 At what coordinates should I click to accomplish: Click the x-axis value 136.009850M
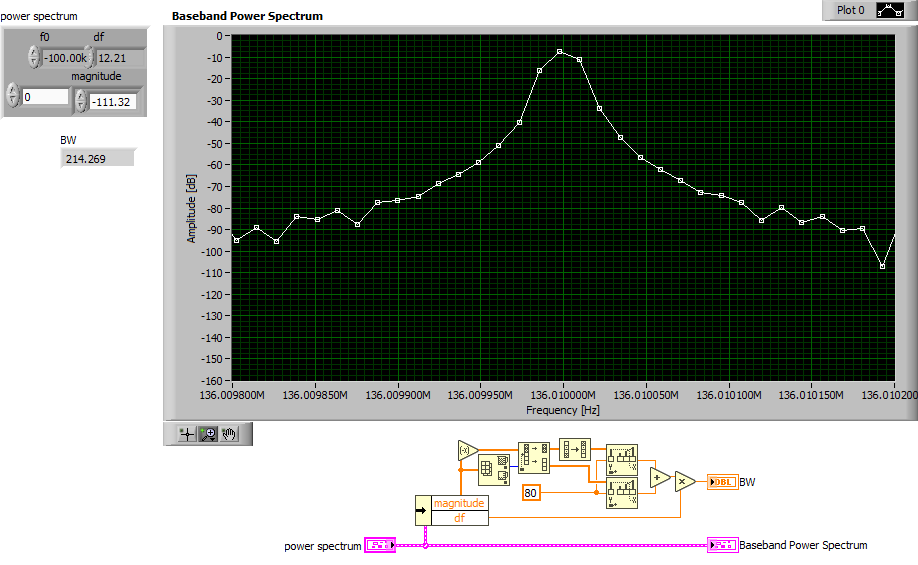(315, 395)
